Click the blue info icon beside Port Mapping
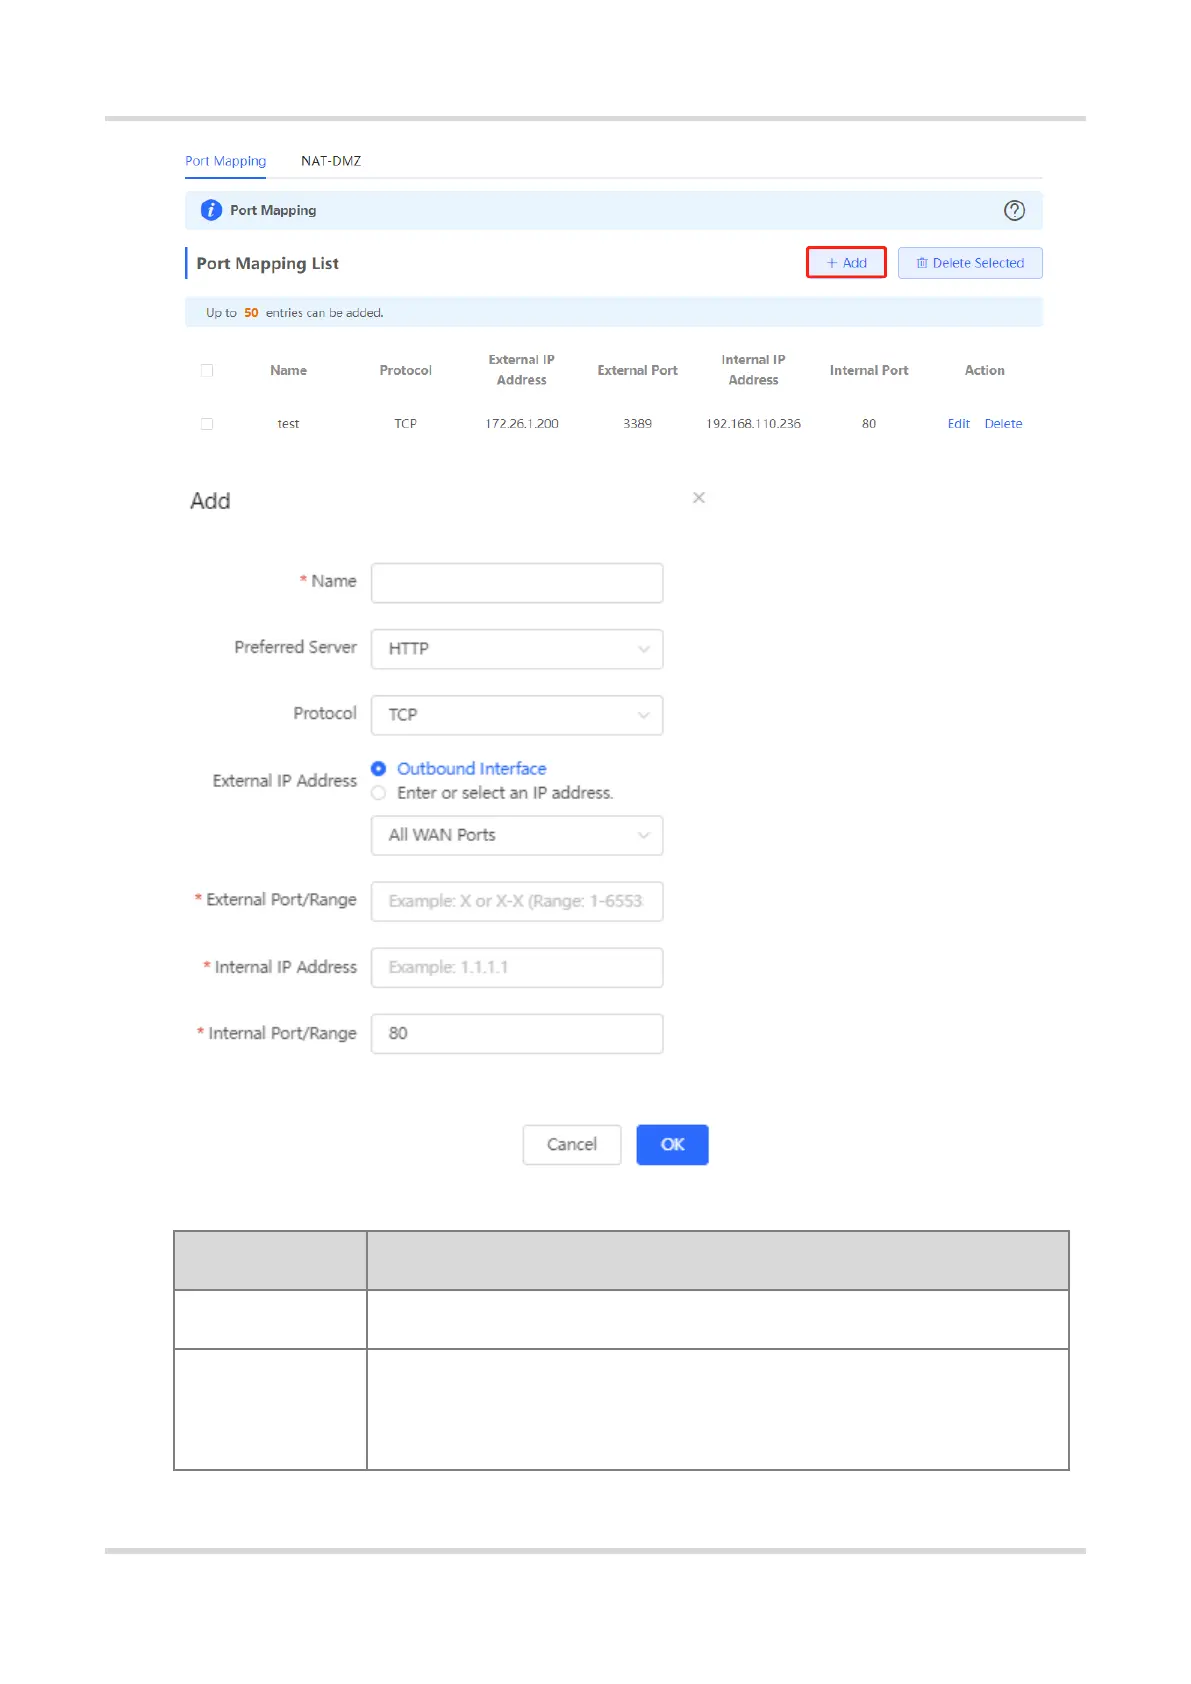The width and height of the screenshot is (1191, 1684). click(x=211, y=210)
